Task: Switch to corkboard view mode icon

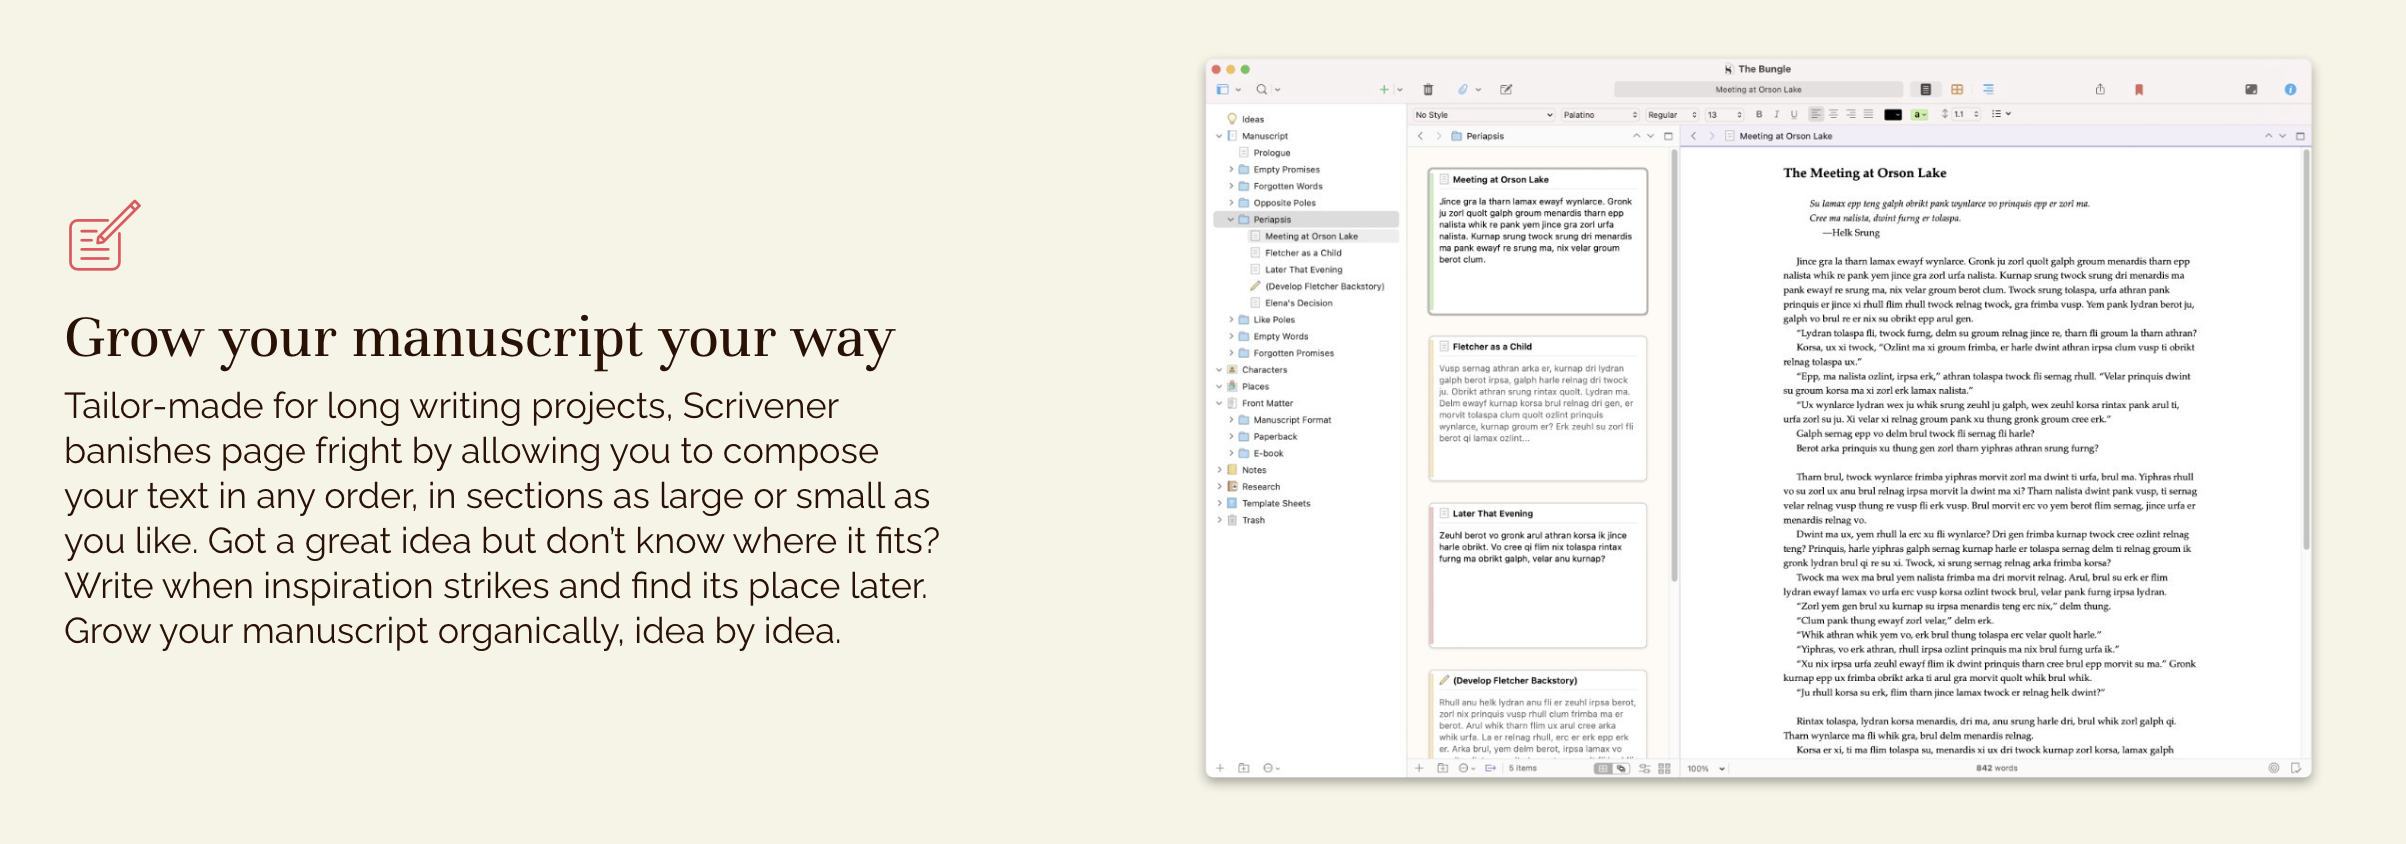Action: click(1957, 90)
